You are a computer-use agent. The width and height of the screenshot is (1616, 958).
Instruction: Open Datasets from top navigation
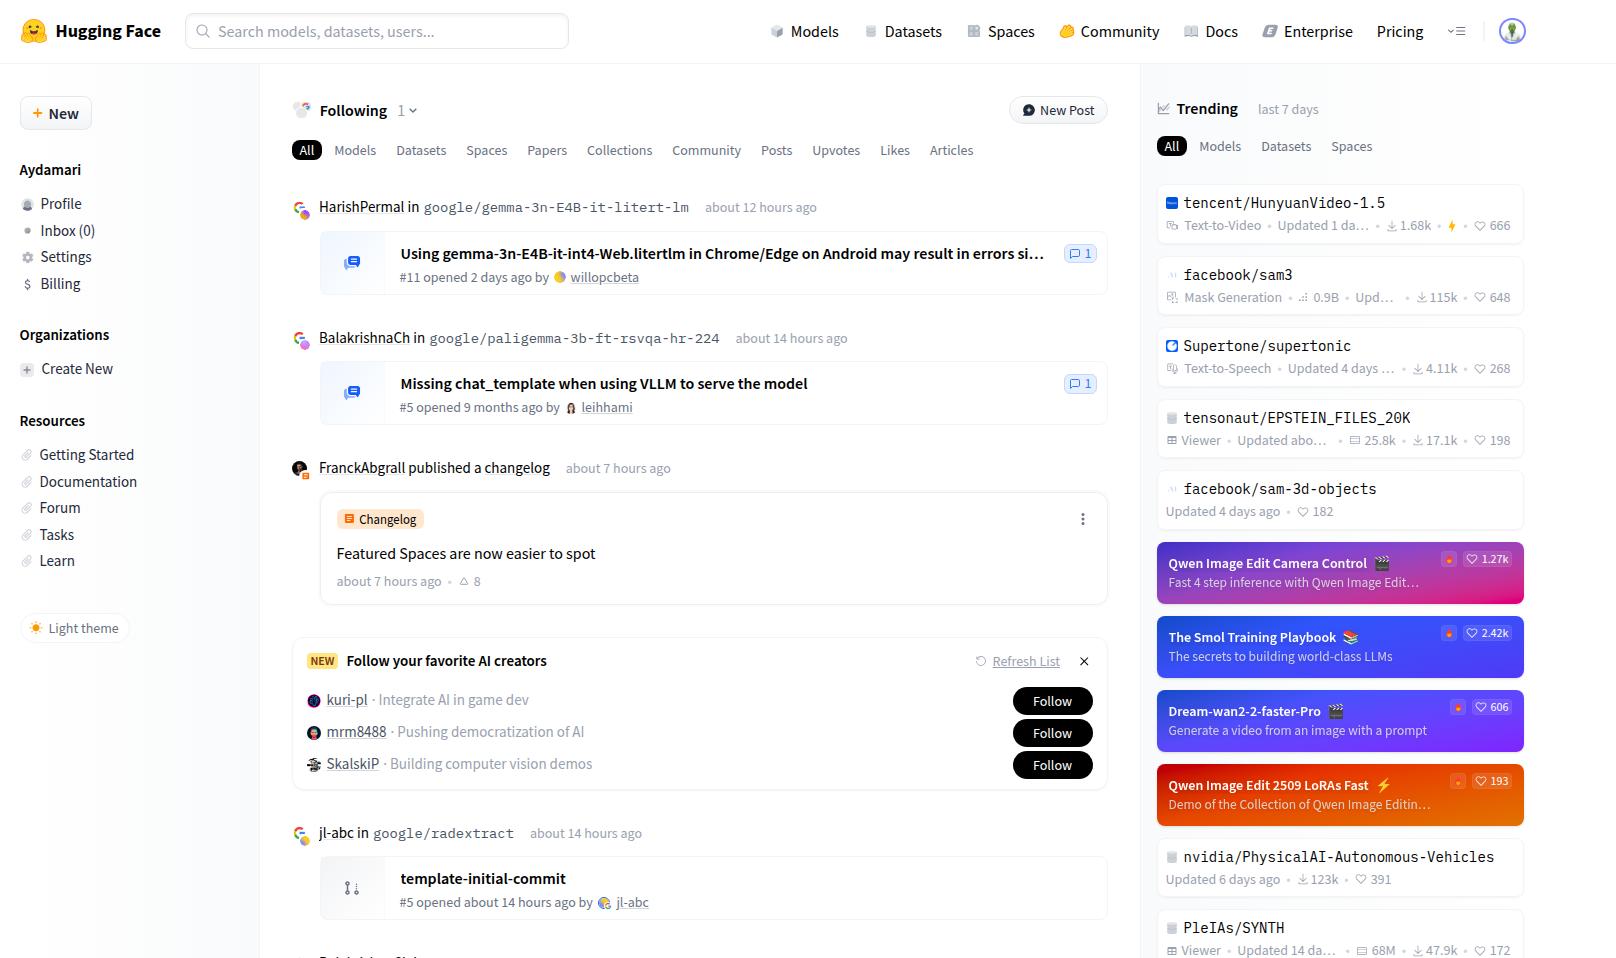903,31
